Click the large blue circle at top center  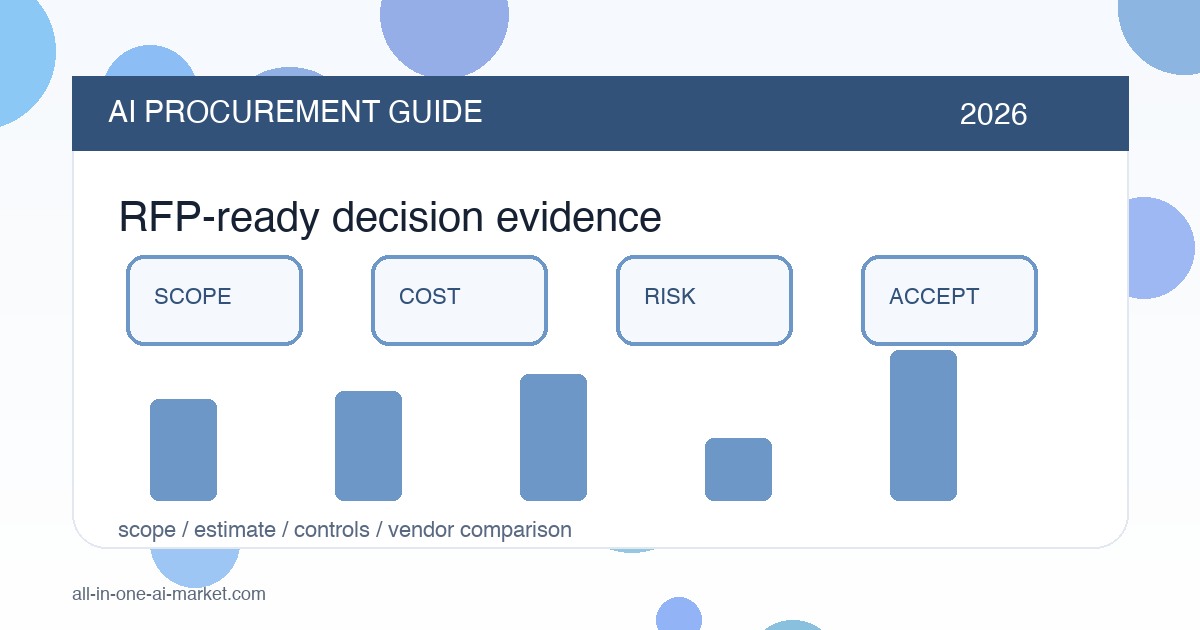point(444,30)
